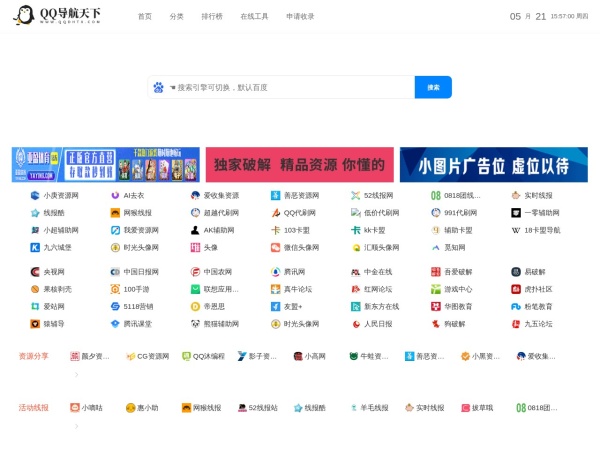The image size is (600, 450).
Task: Click the 5118营销 blue icon
Action: (x=115, y=307)
